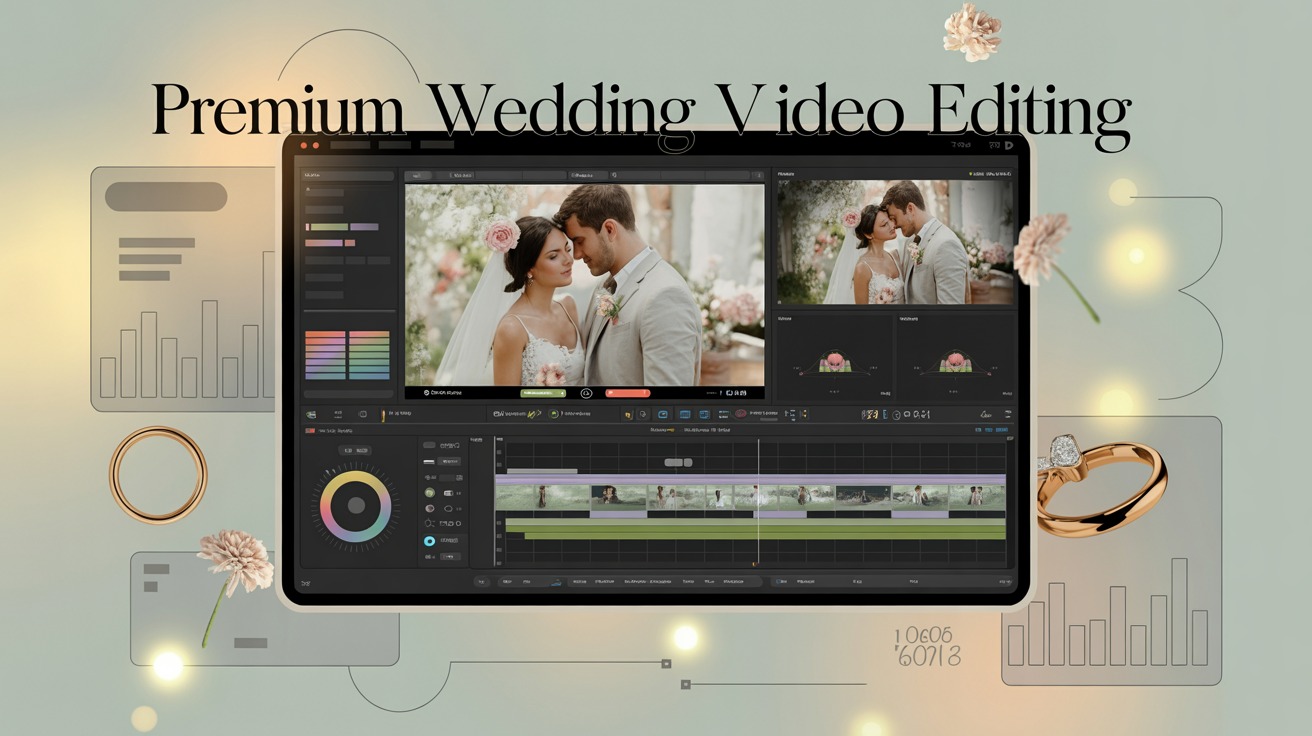The width and height of the screenshot is (1312, 736).
Task: Click the search field atop the left panel
Action: 349,175
